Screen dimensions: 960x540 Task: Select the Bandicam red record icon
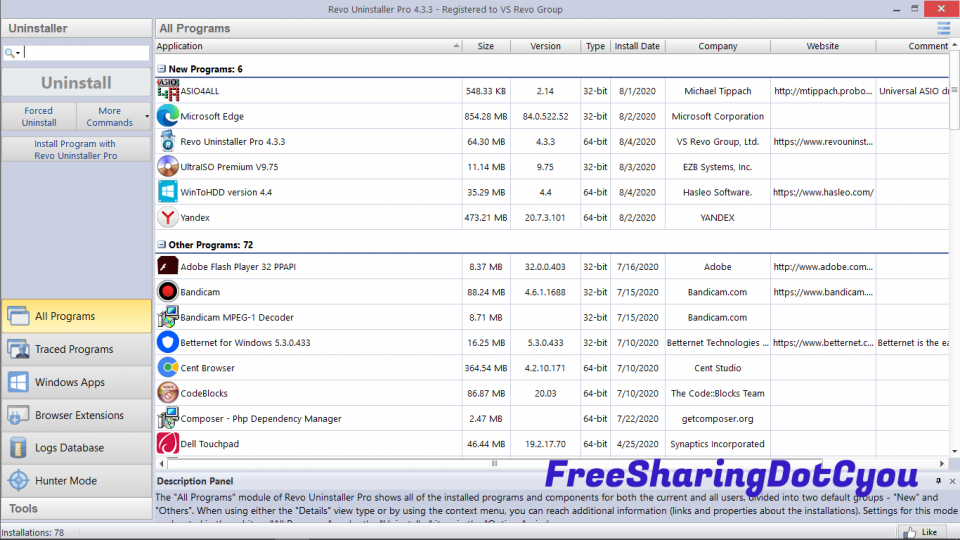168,292
